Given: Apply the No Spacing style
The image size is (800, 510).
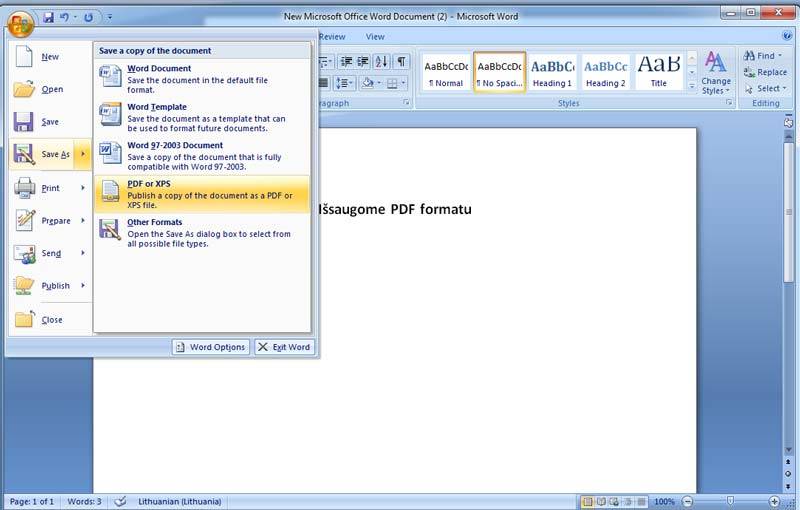Looking at the screenshot, I should pyautogui.click(x=499, y=72).
